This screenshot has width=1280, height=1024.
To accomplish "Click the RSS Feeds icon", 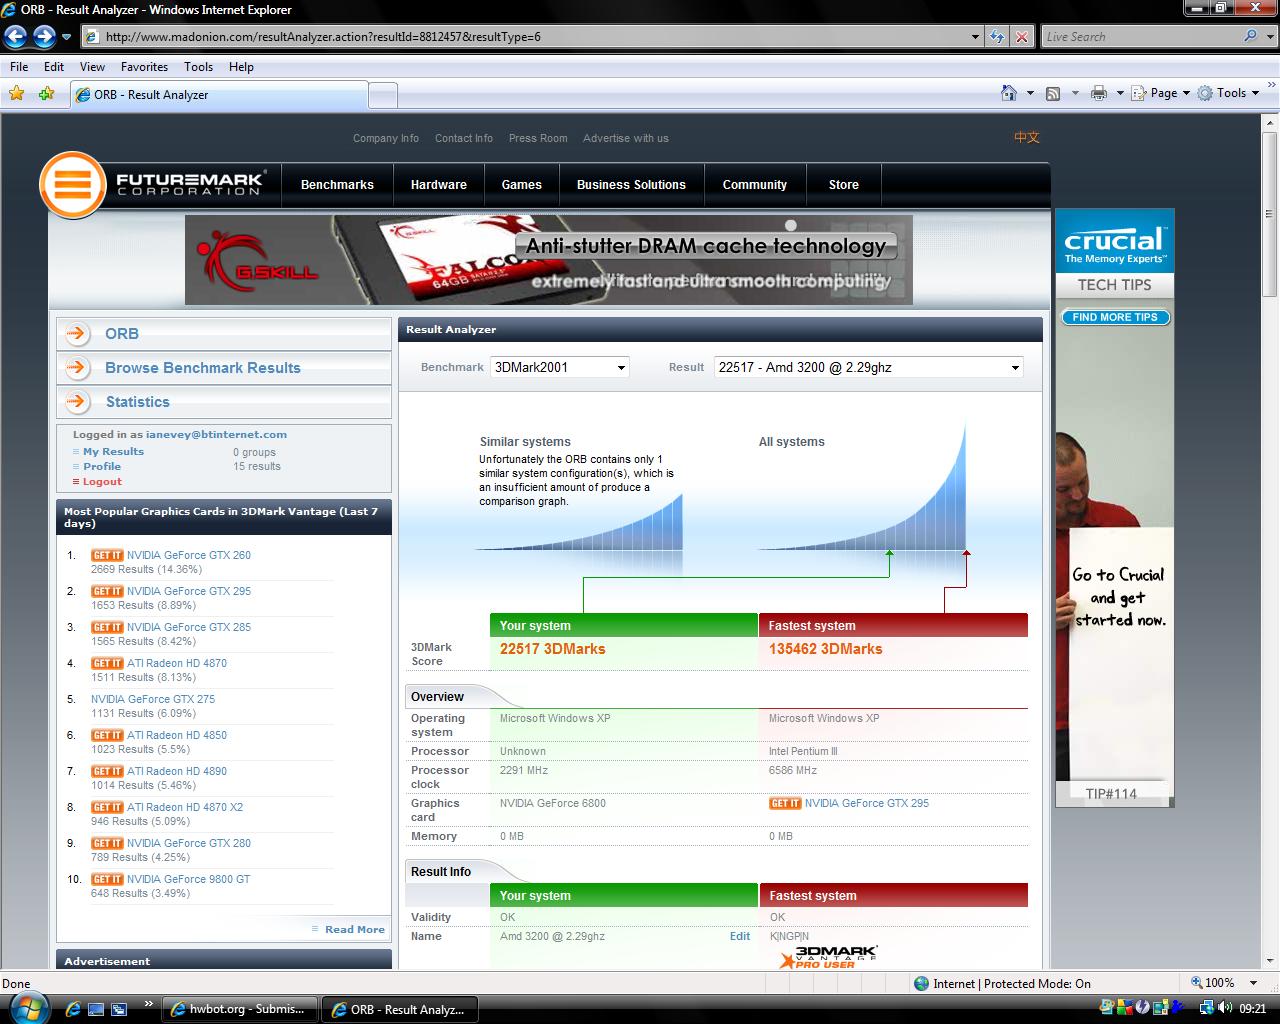I will (x=1053, y=93).
